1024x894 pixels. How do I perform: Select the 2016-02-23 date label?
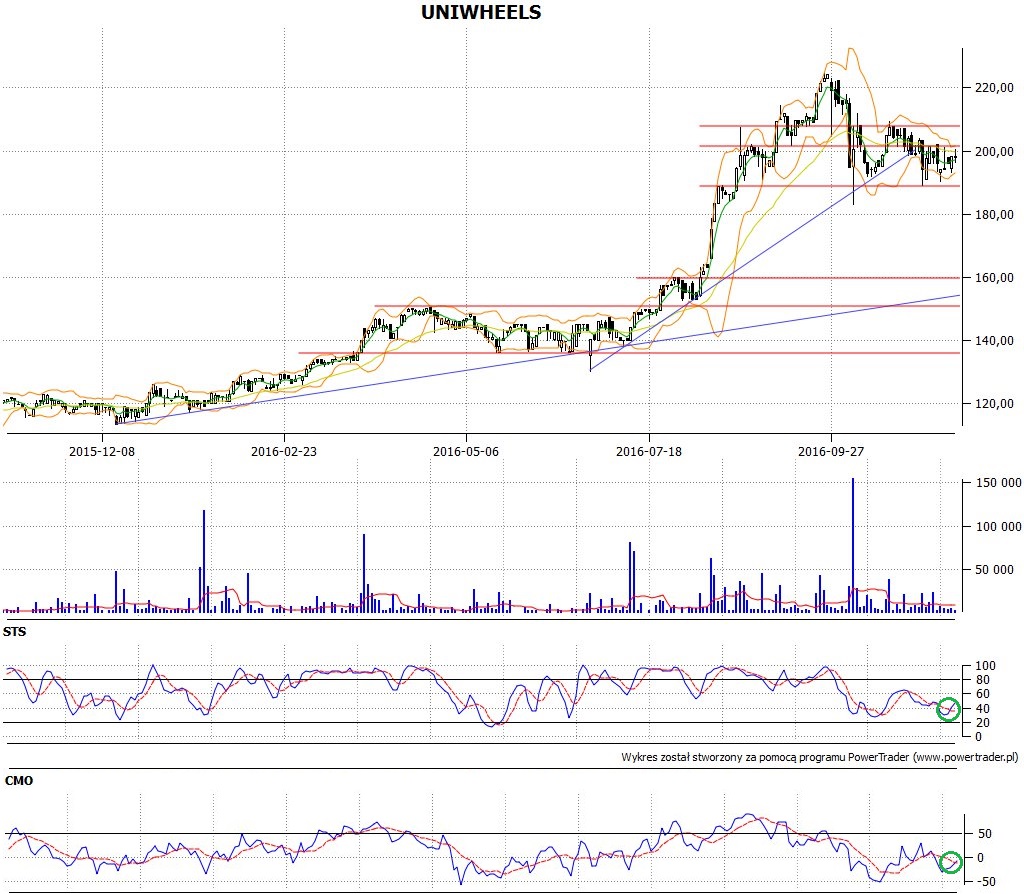click(284, 451)
